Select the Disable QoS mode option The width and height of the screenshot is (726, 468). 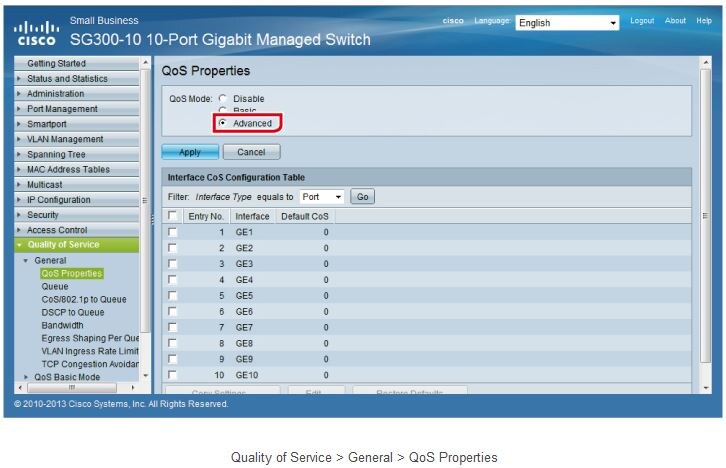point(222,99)
